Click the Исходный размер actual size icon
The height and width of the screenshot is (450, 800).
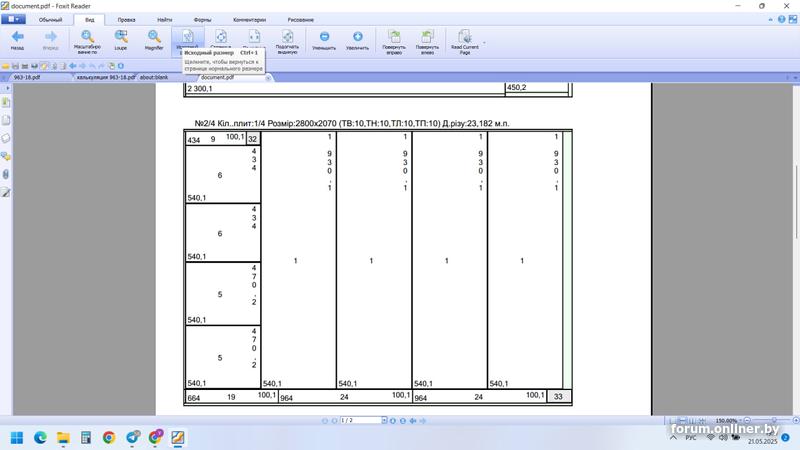pyautogui.click(x=187, y=38)
